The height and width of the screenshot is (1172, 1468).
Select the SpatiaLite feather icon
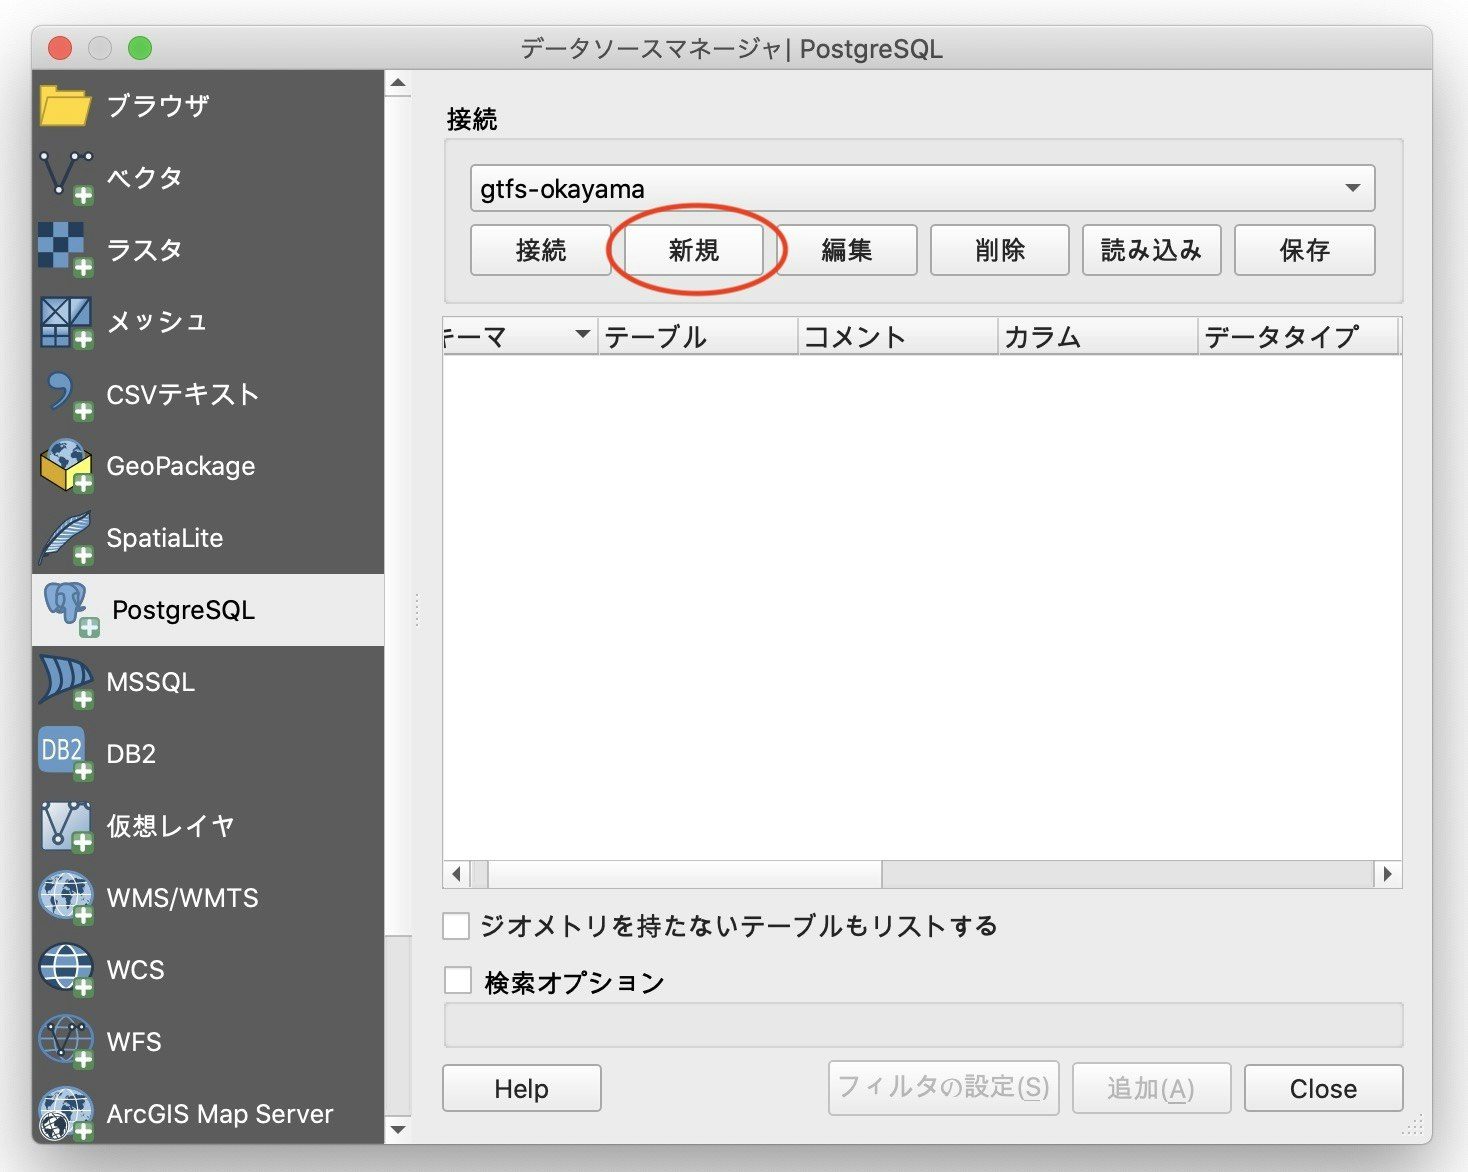click(x=66, y=538)
